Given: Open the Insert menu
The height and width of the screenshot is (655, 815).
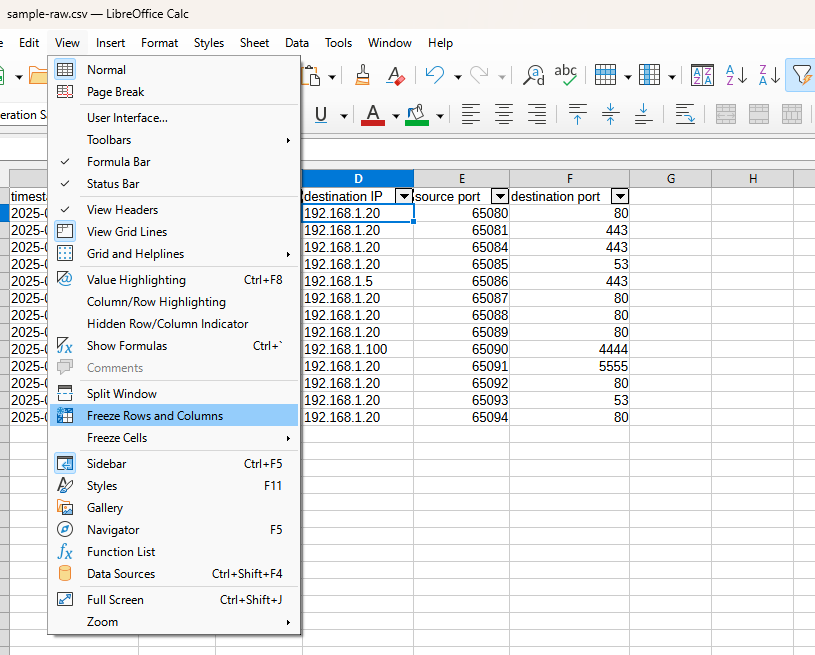Looking at the screenshot, I should click(111, 43).
